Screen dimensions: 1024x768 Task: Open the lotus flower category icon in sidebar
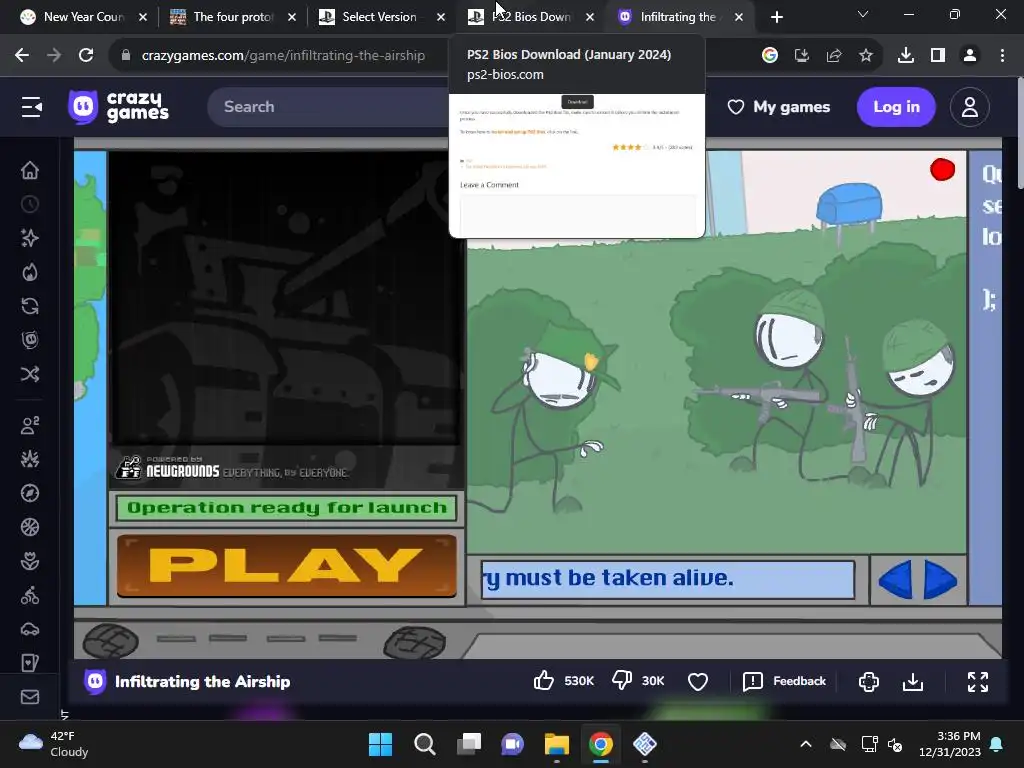point(30,561)
